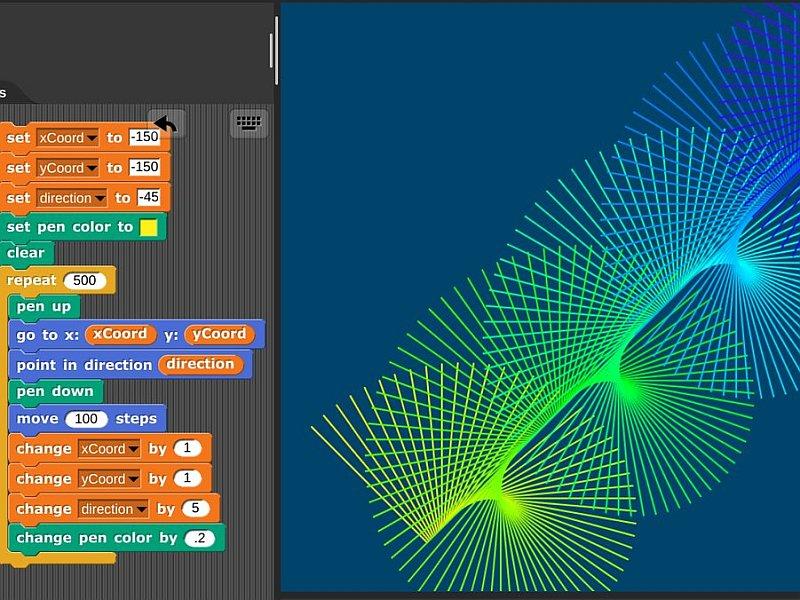Click the repeat count field showing 500
Image resolution: width=800 pixels, height=600 pixels.
[85, 281]
